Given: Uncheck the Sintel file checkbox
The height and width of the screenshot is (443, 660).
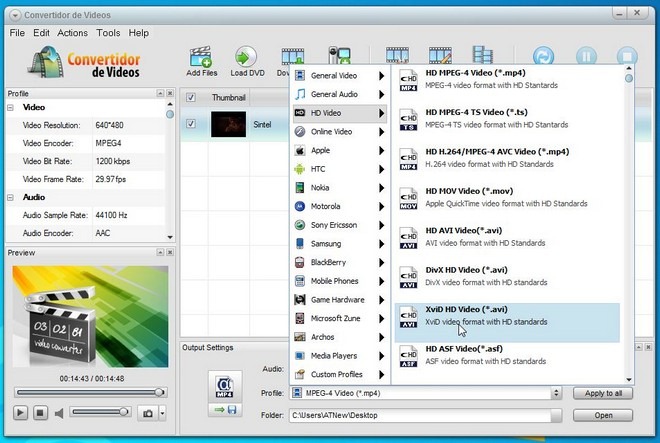Looking at the screenshot, I should coord(191,124).
